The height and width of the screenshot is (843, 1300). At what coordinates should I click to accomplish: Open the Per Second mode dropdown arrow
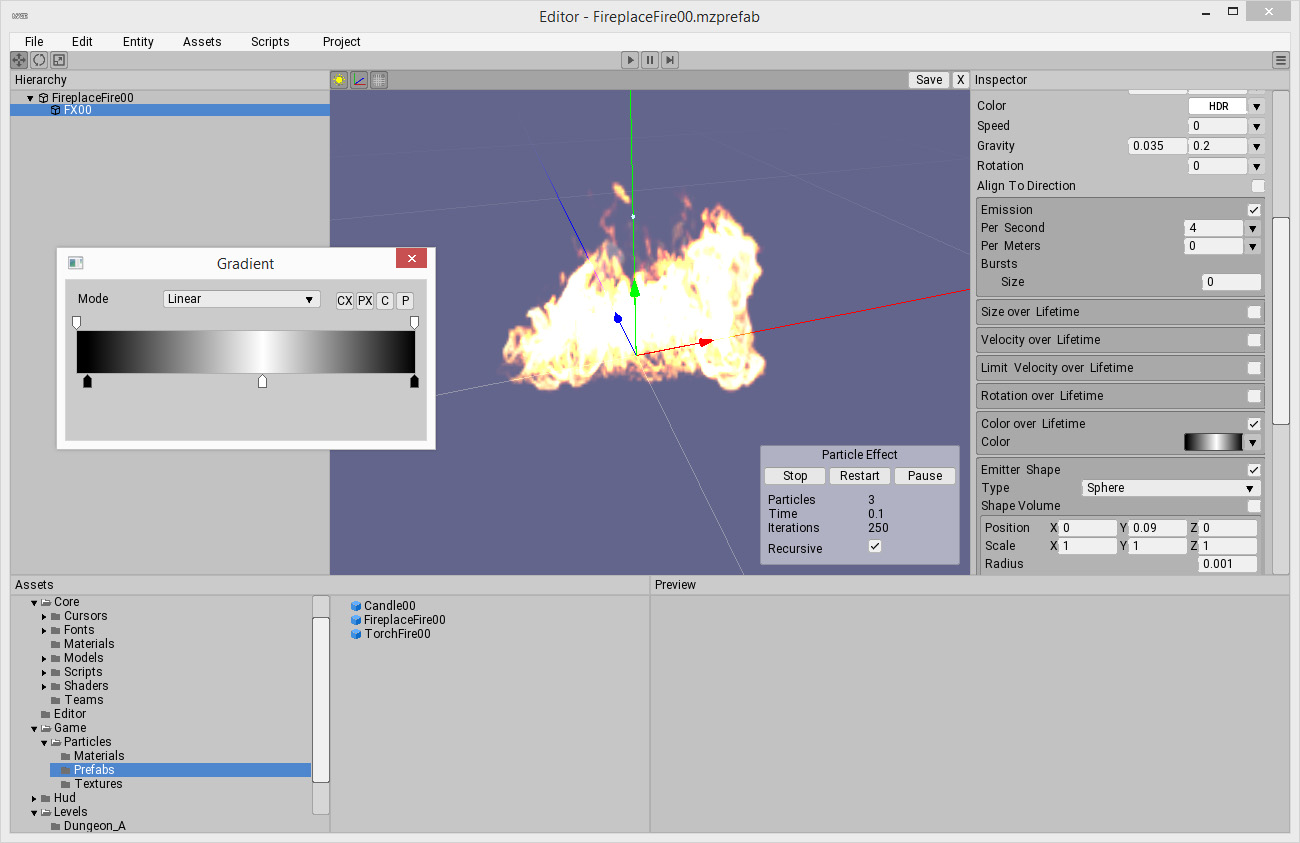click(x=1252, y=228)
